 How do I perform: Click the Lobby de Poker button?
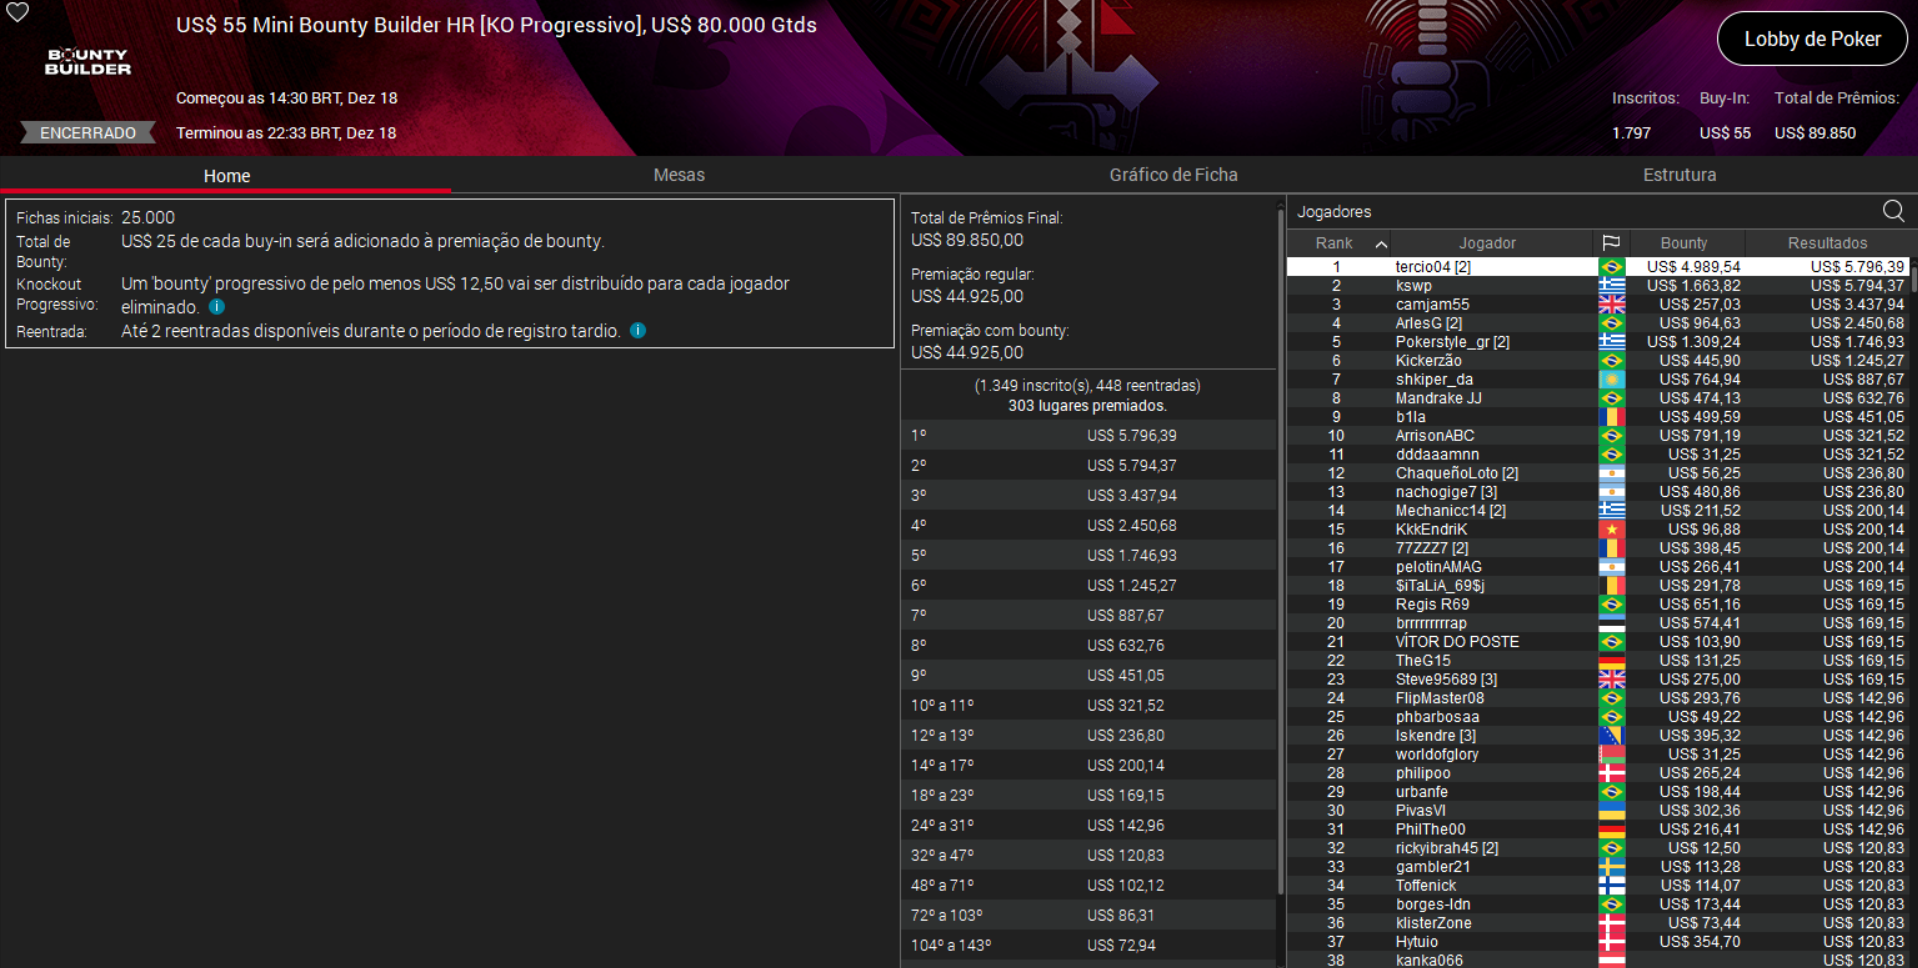point(1811,38)
